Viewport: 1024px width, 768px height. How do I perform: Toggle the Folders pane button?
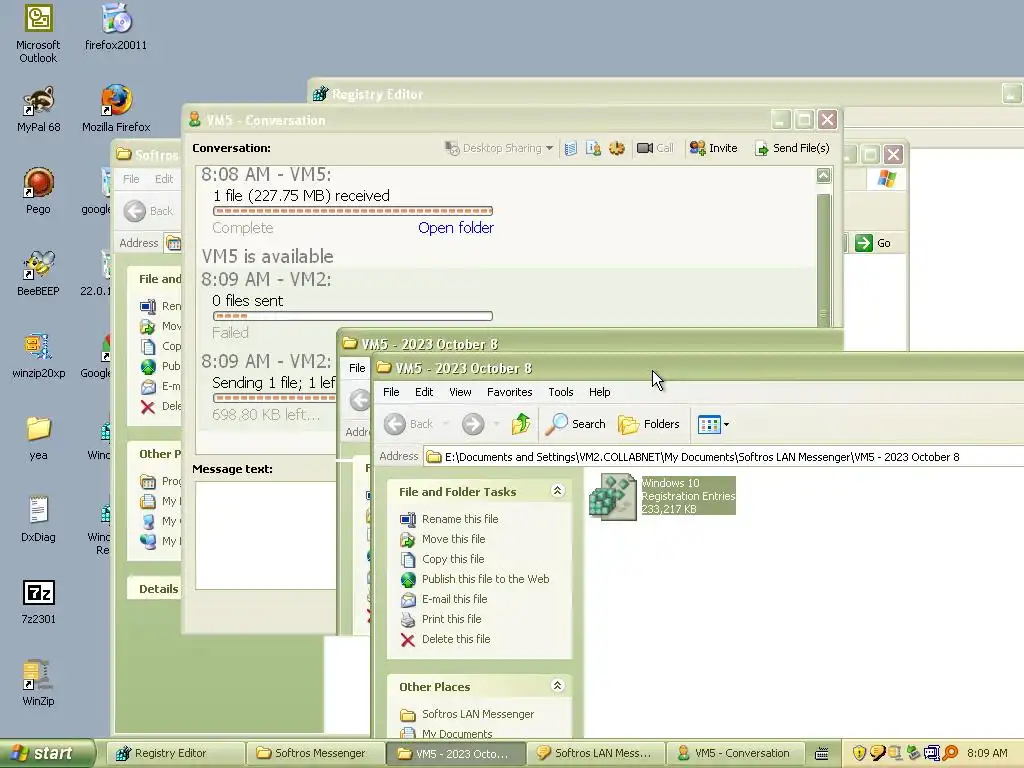[x=649, y=424]
